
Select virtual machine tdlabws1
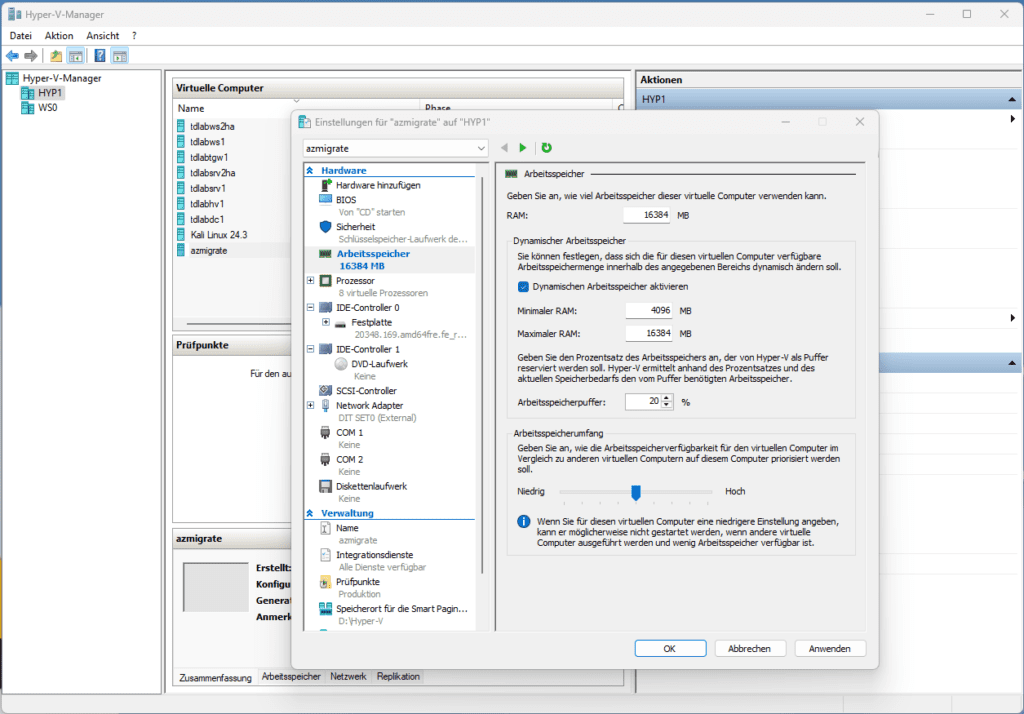click(208, 142)
